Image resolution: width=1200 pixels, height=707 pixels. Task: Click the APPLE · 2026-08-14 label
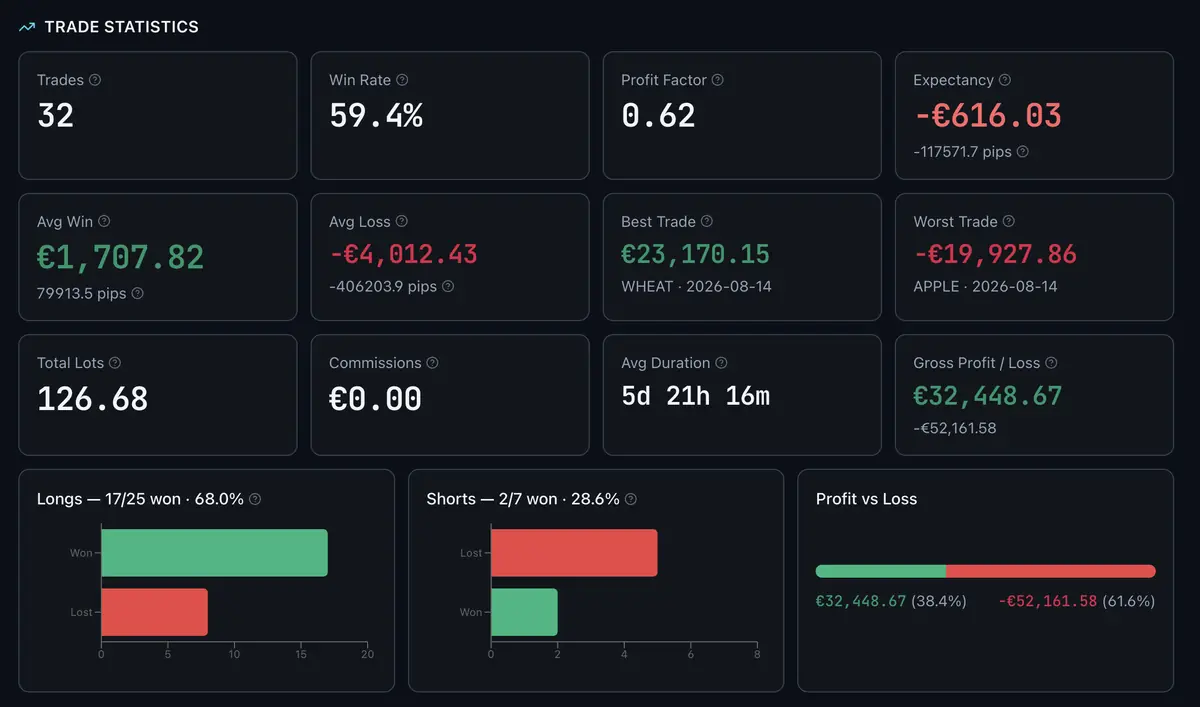click(986, 286)
